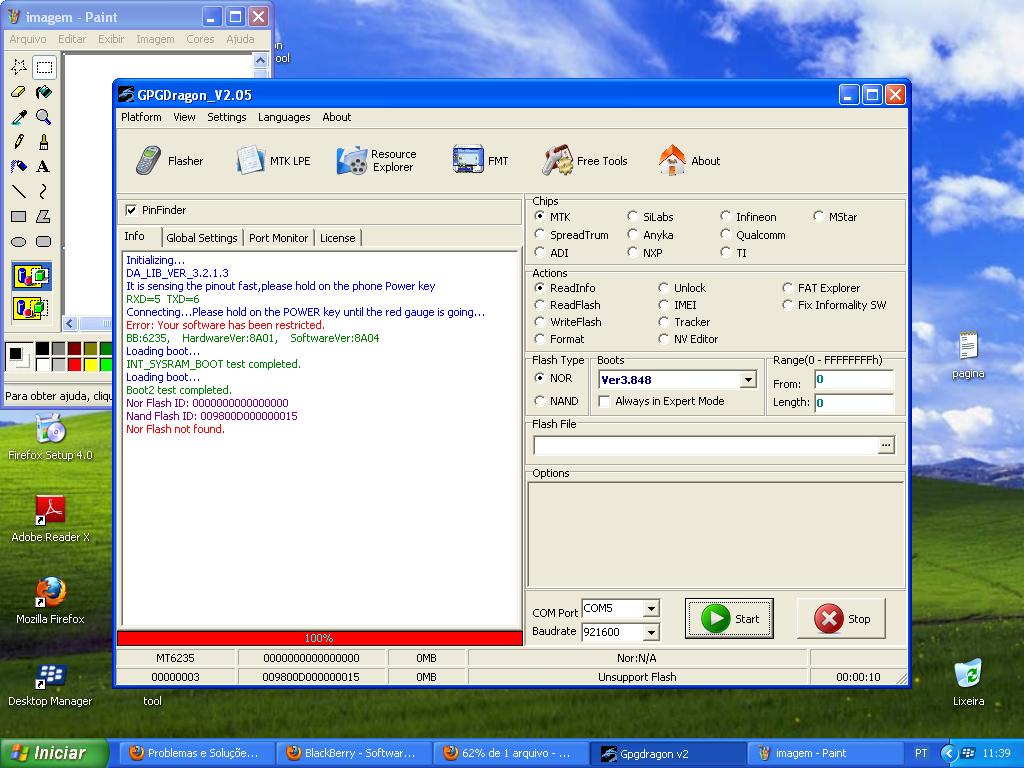Open the View menu
The height and width of the screenshot is (768, 1024).
184,117
